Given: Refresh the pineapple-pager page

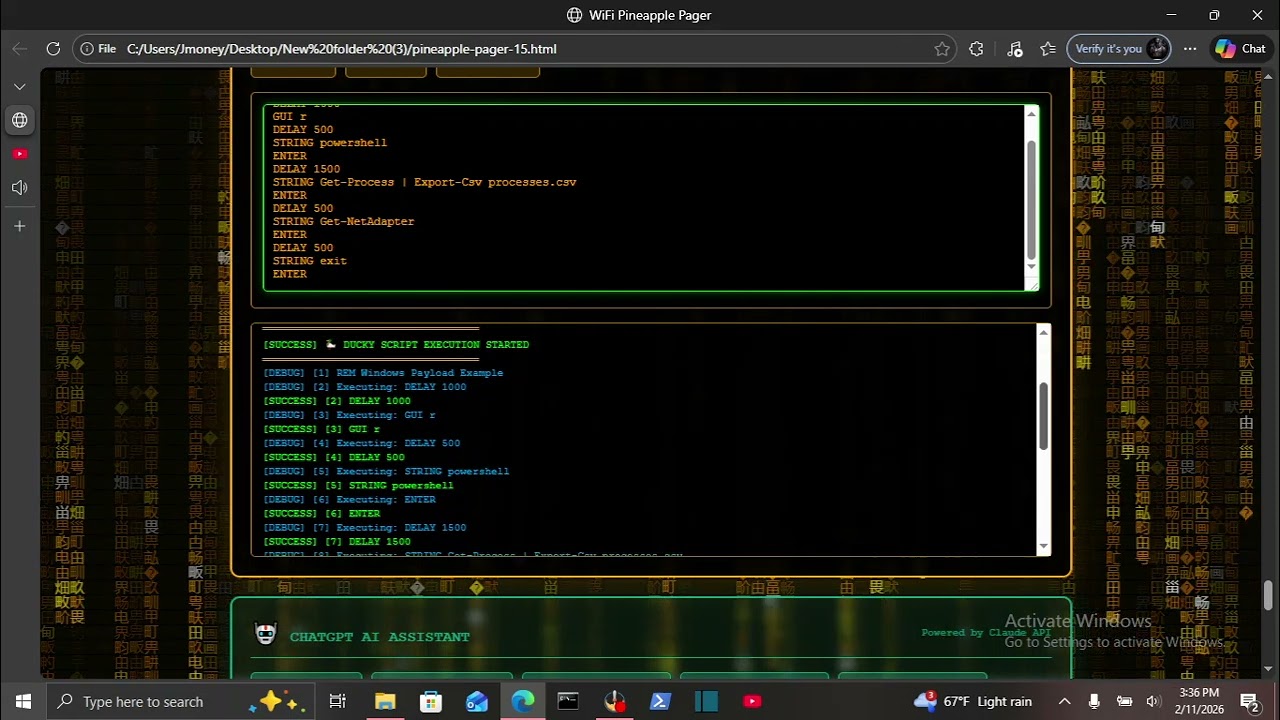Looking at the screenshot, I should pyautogui.click(x=53, y=48).
